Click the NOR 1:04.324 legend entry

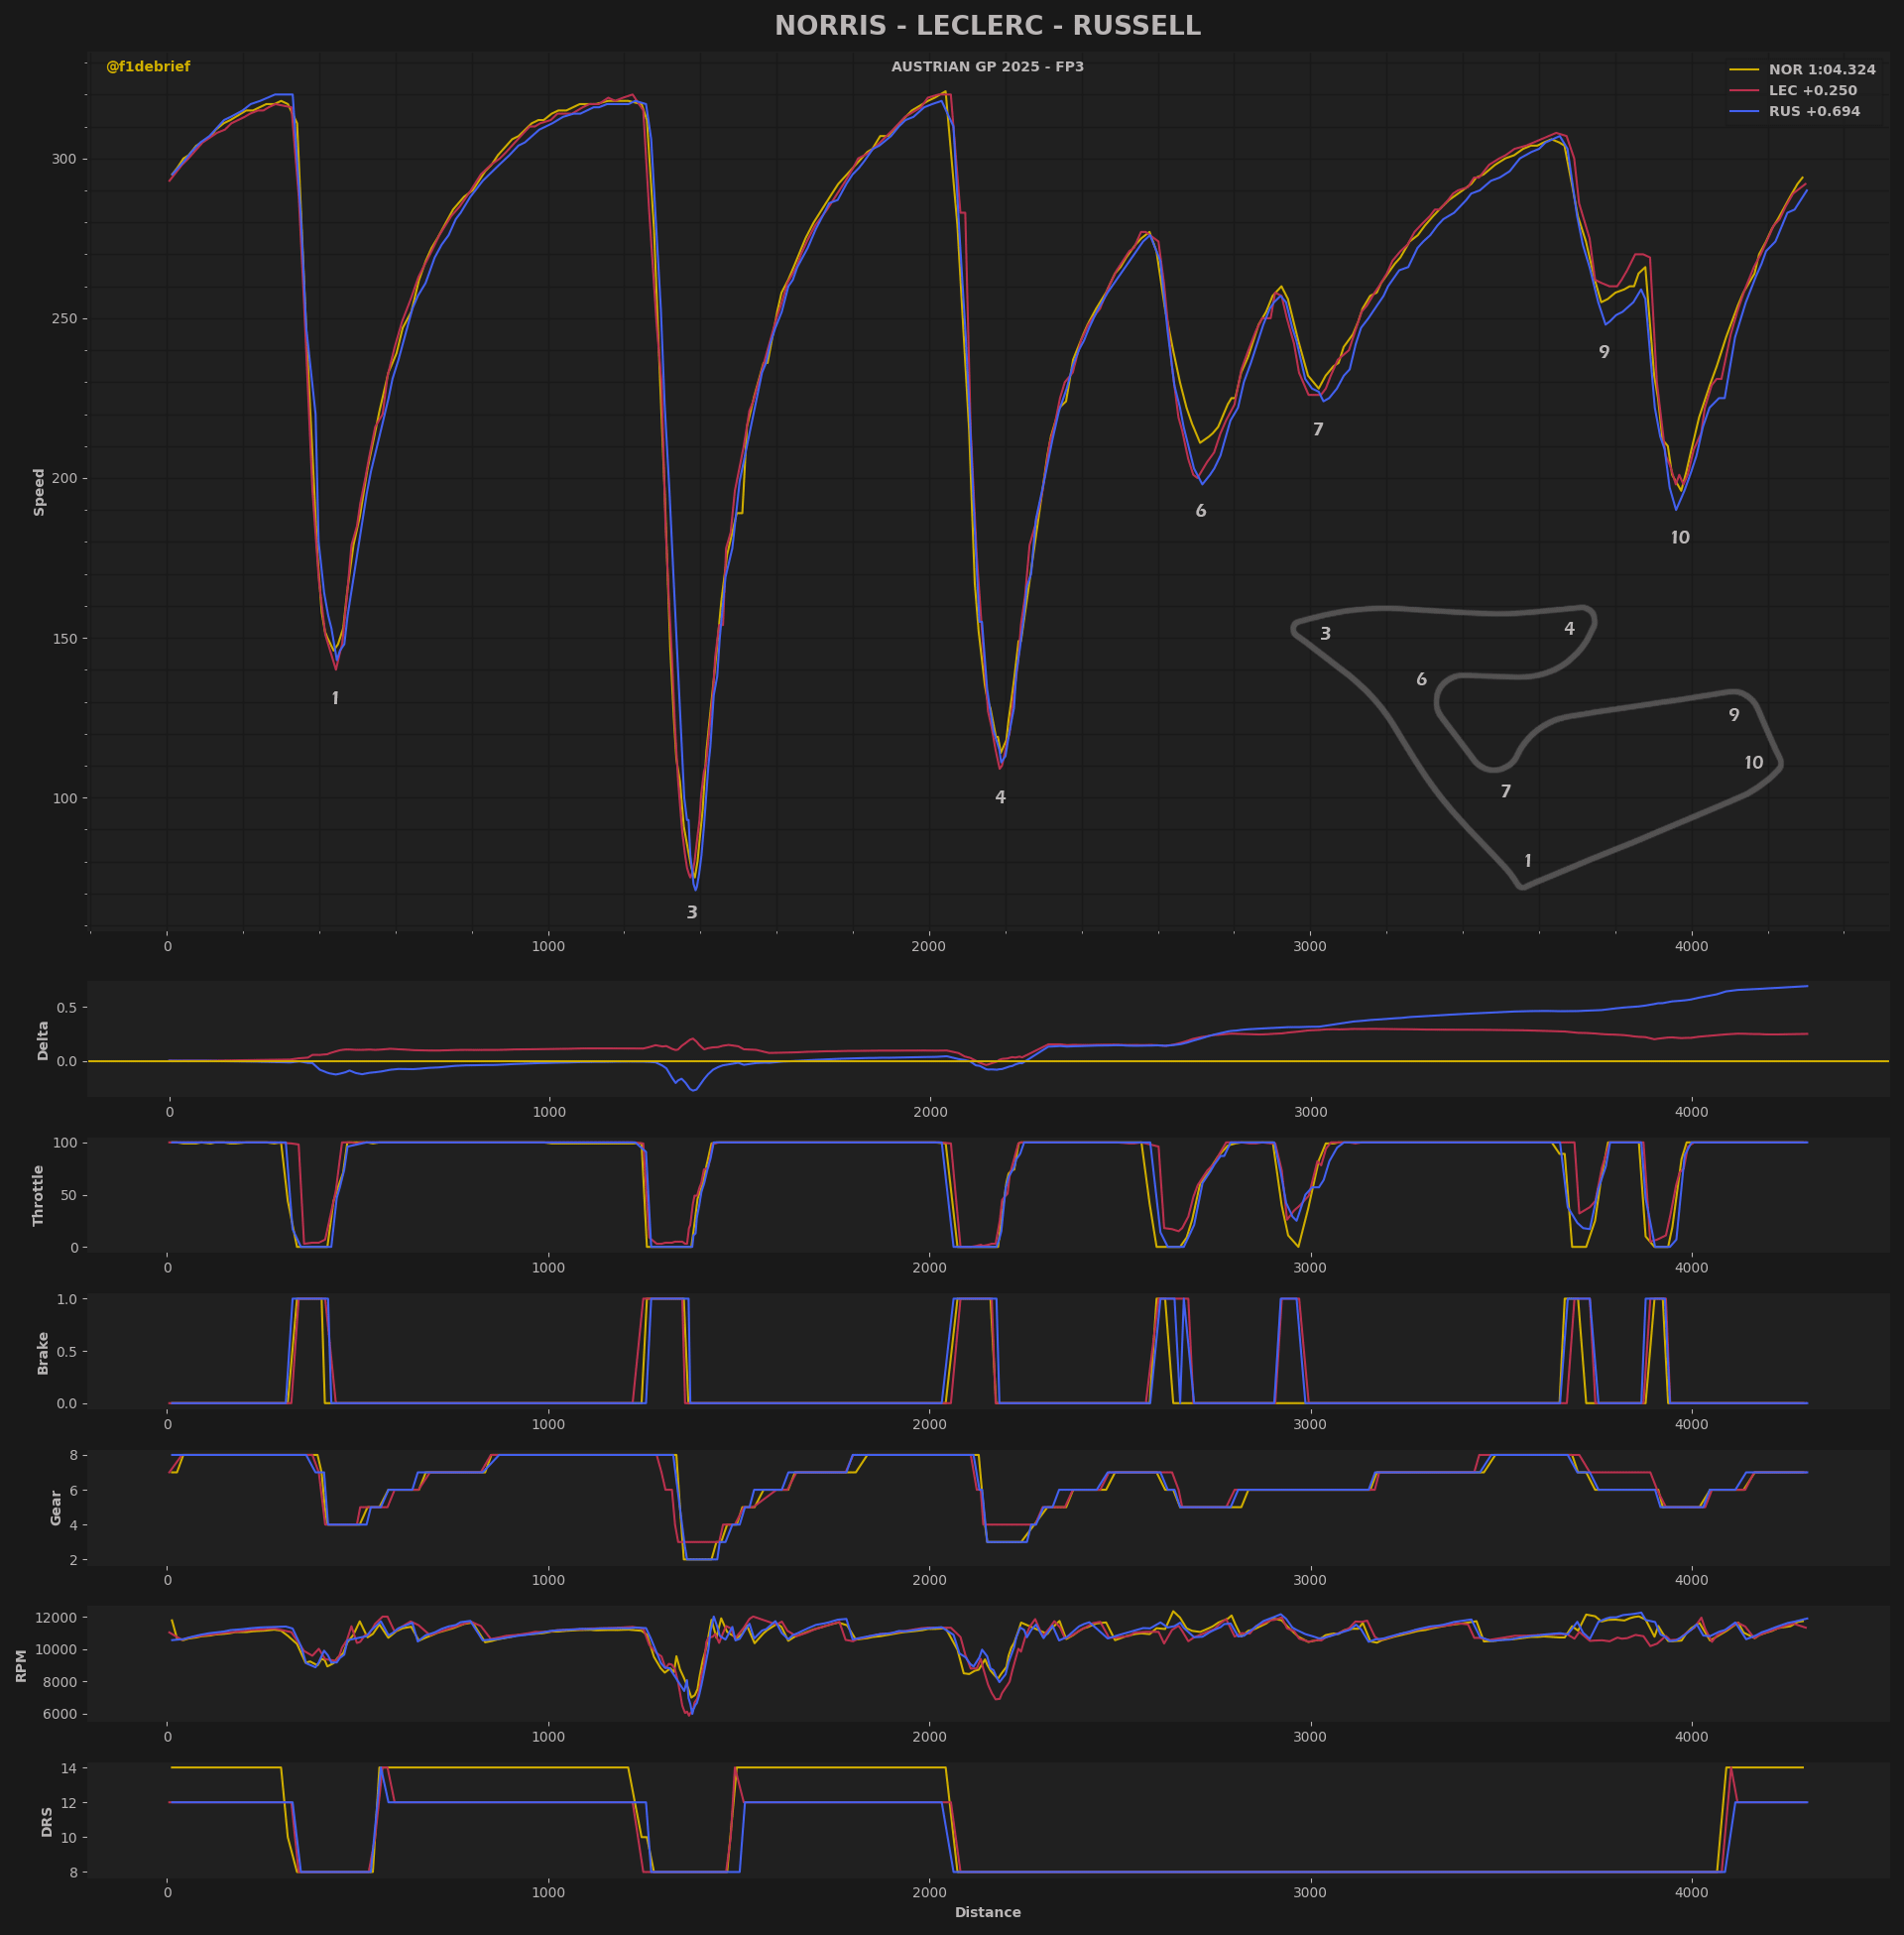click(1821, 70)
